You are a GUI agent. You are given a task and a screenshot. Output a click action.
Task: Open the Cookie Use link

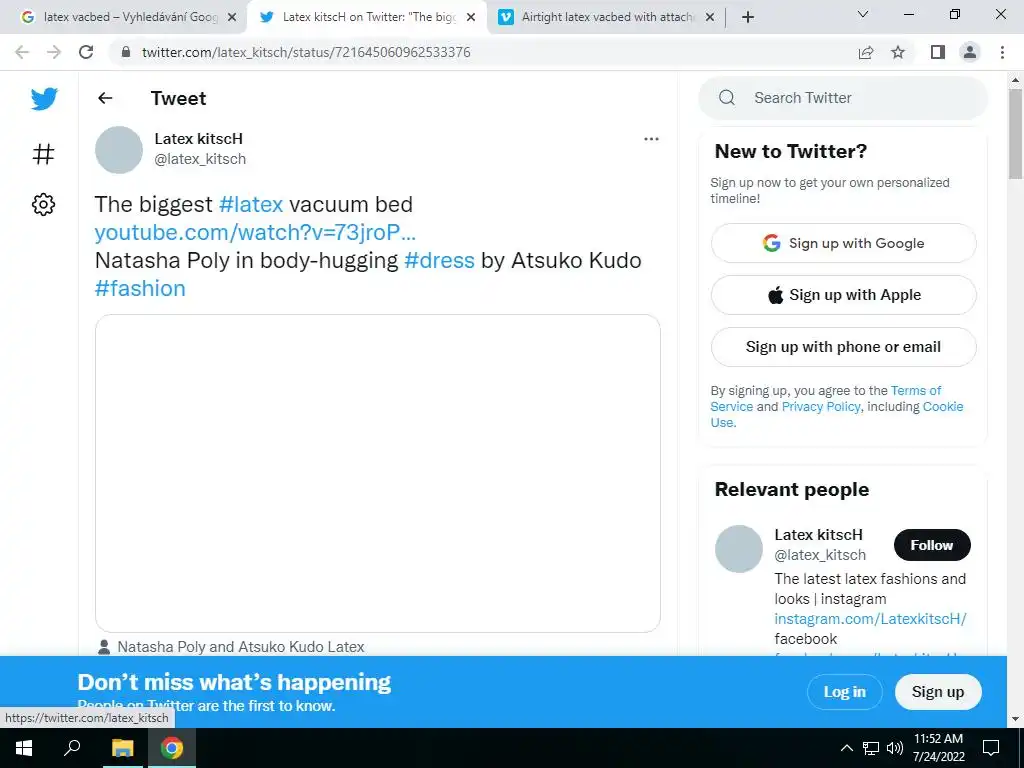(943, 407)
